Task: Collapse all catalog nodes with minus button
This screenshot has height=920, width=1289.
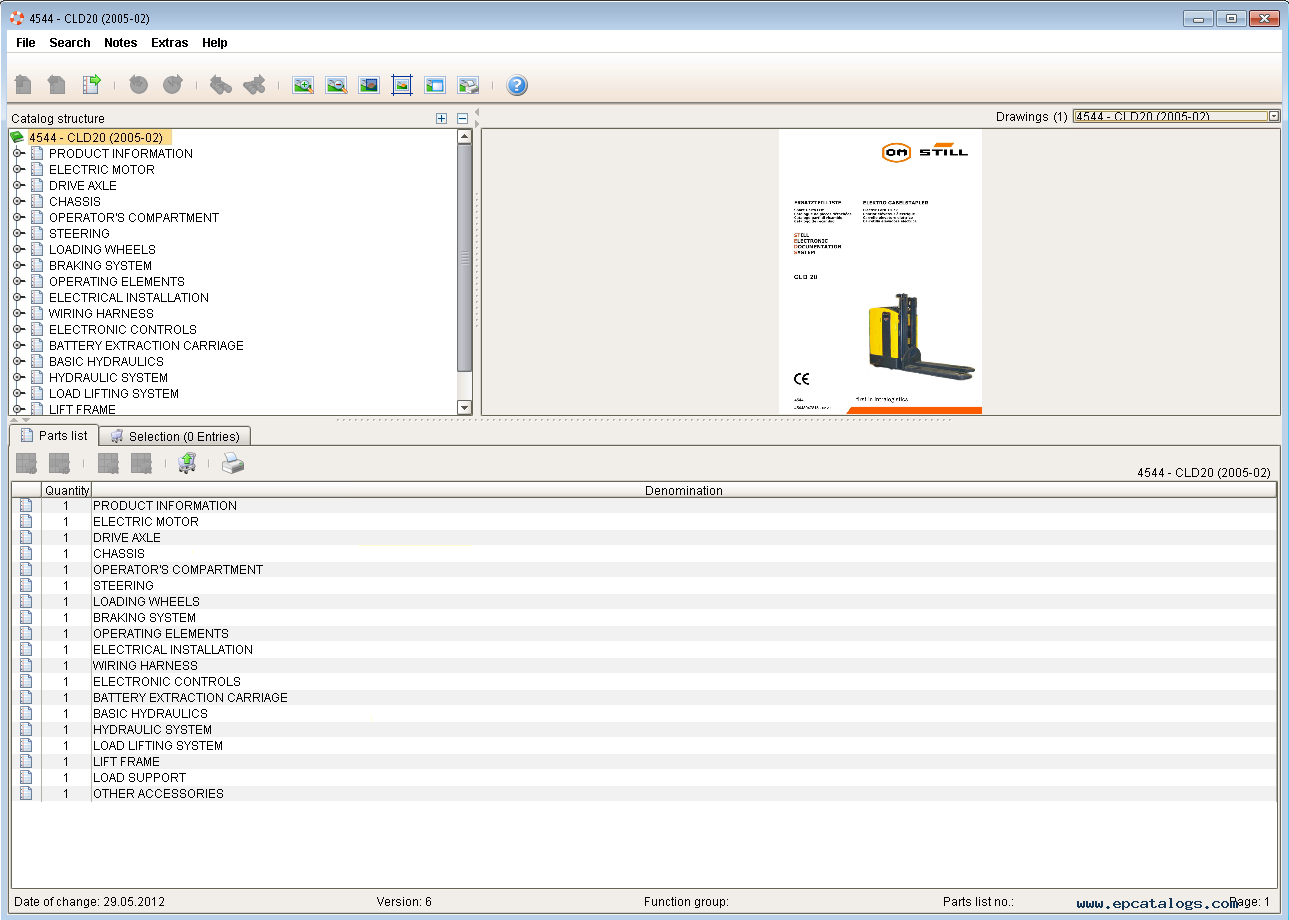Action: click(462, 118)
